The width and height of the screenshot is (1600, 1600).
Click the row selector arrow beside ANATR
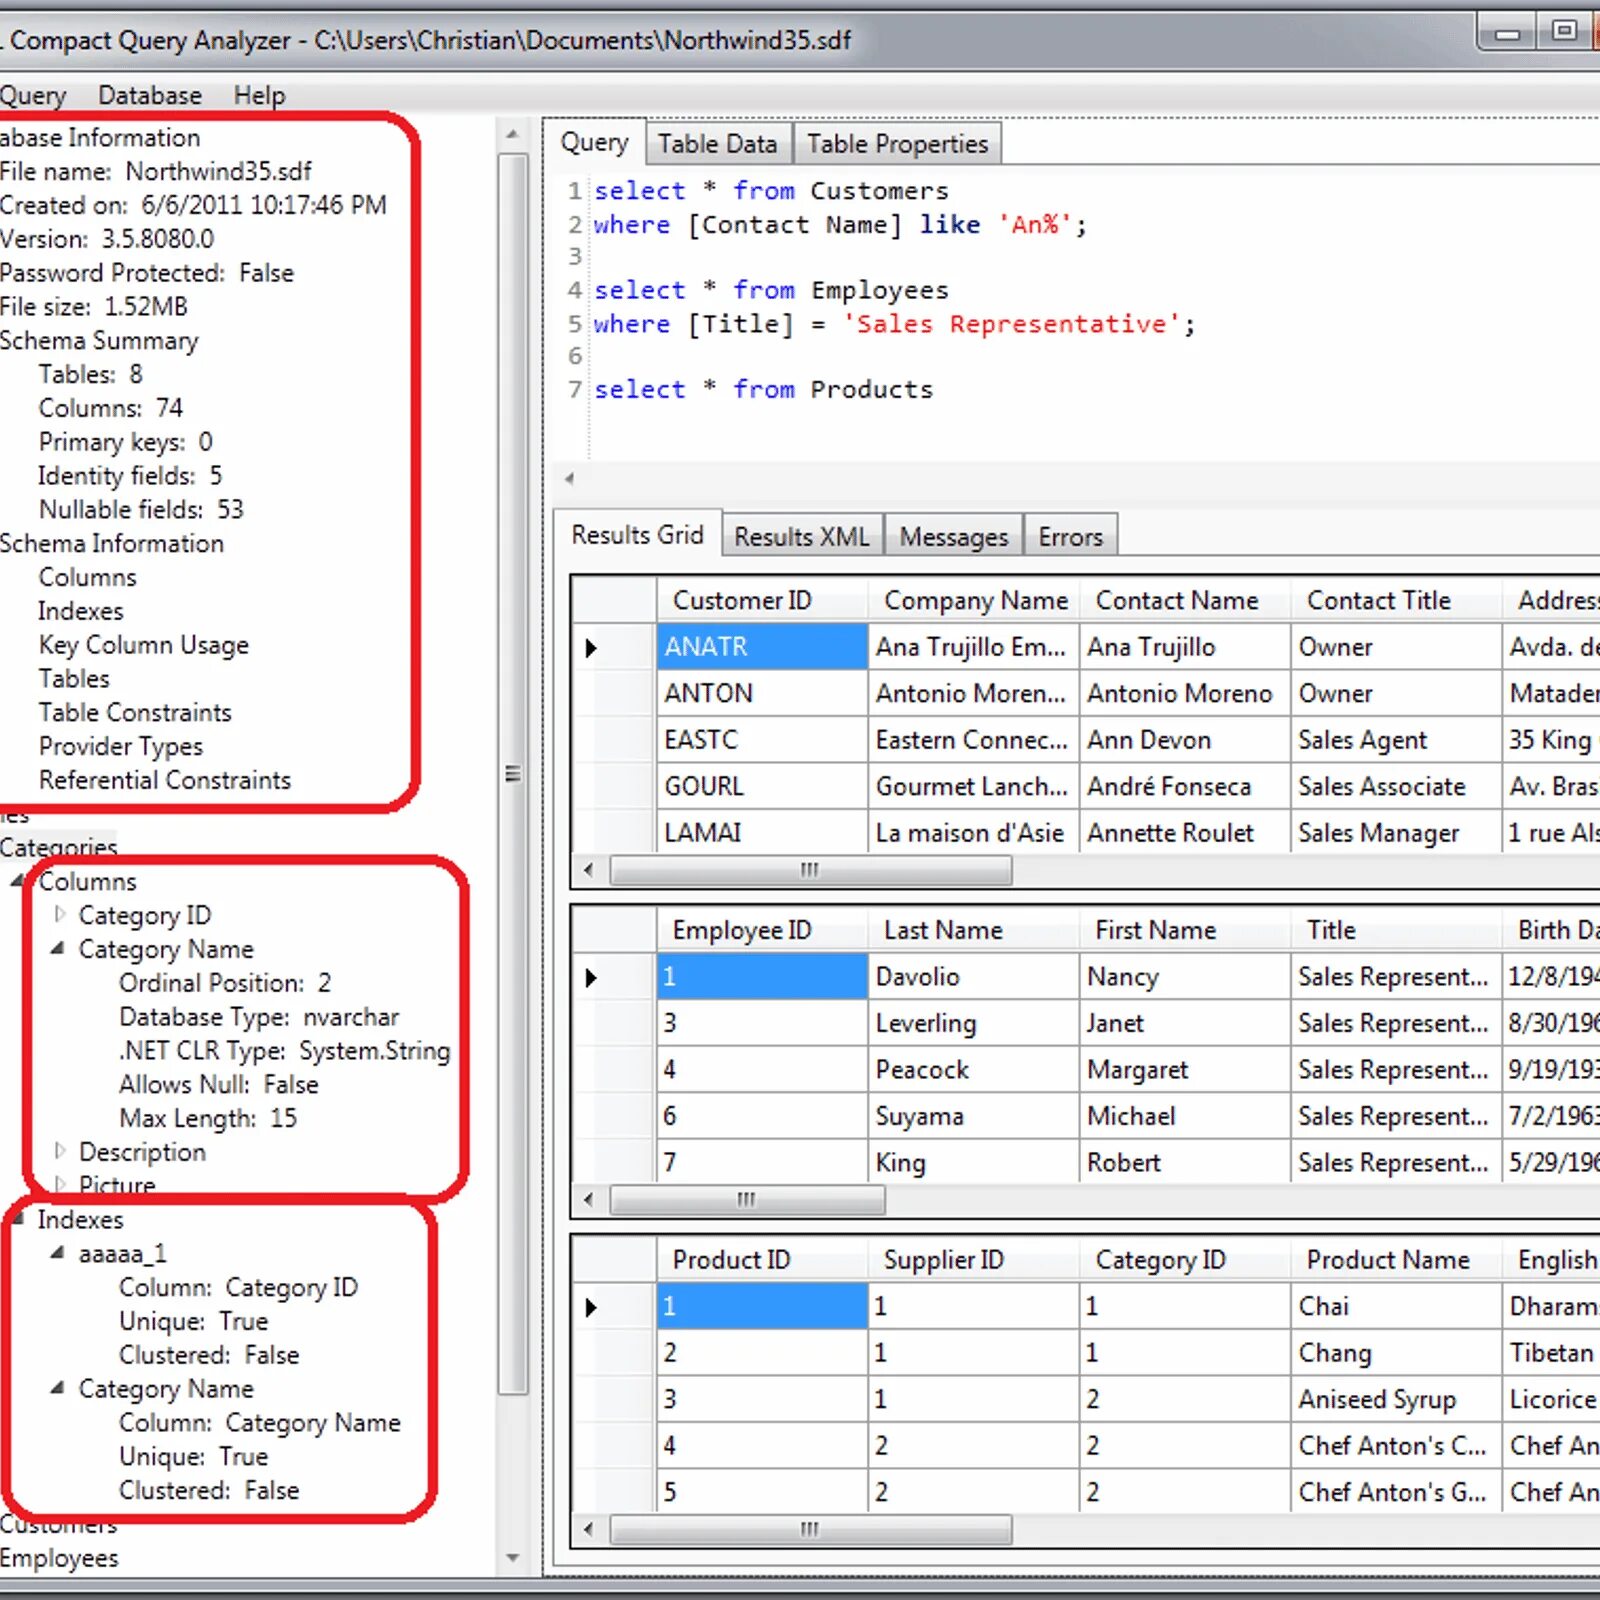(x=592, y=647)
